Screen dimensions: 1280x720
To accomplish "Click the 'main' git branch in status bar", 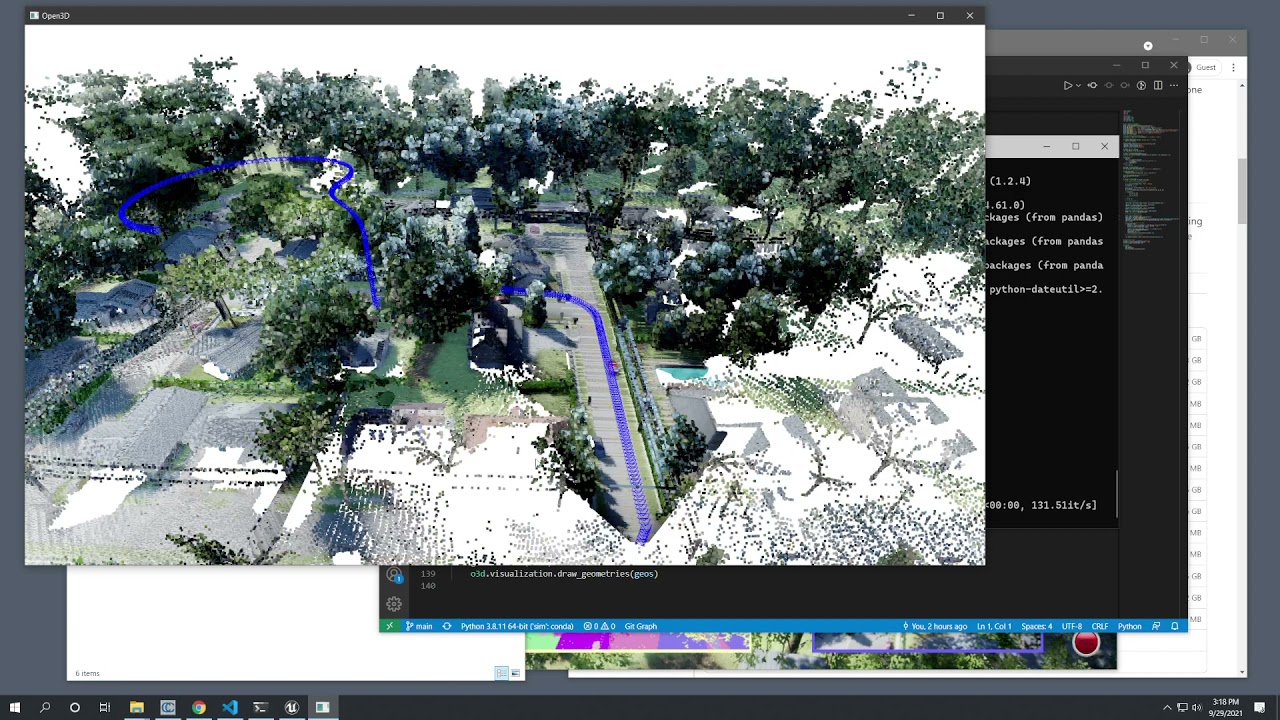I will 419,626.
